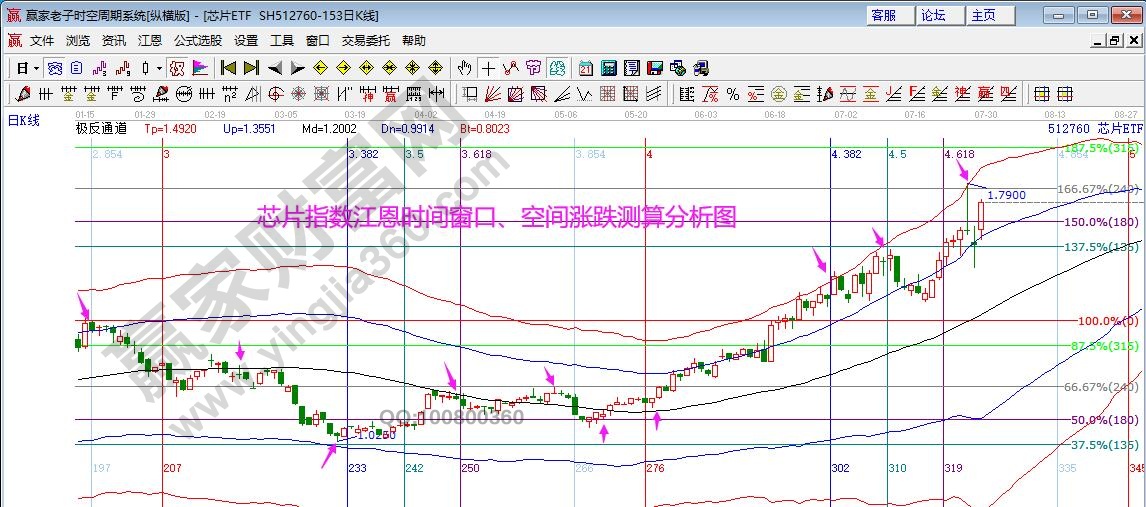Screen dimensions: 1146x507
Task: Open the 江恩 menu
Action: pos(150,41)
